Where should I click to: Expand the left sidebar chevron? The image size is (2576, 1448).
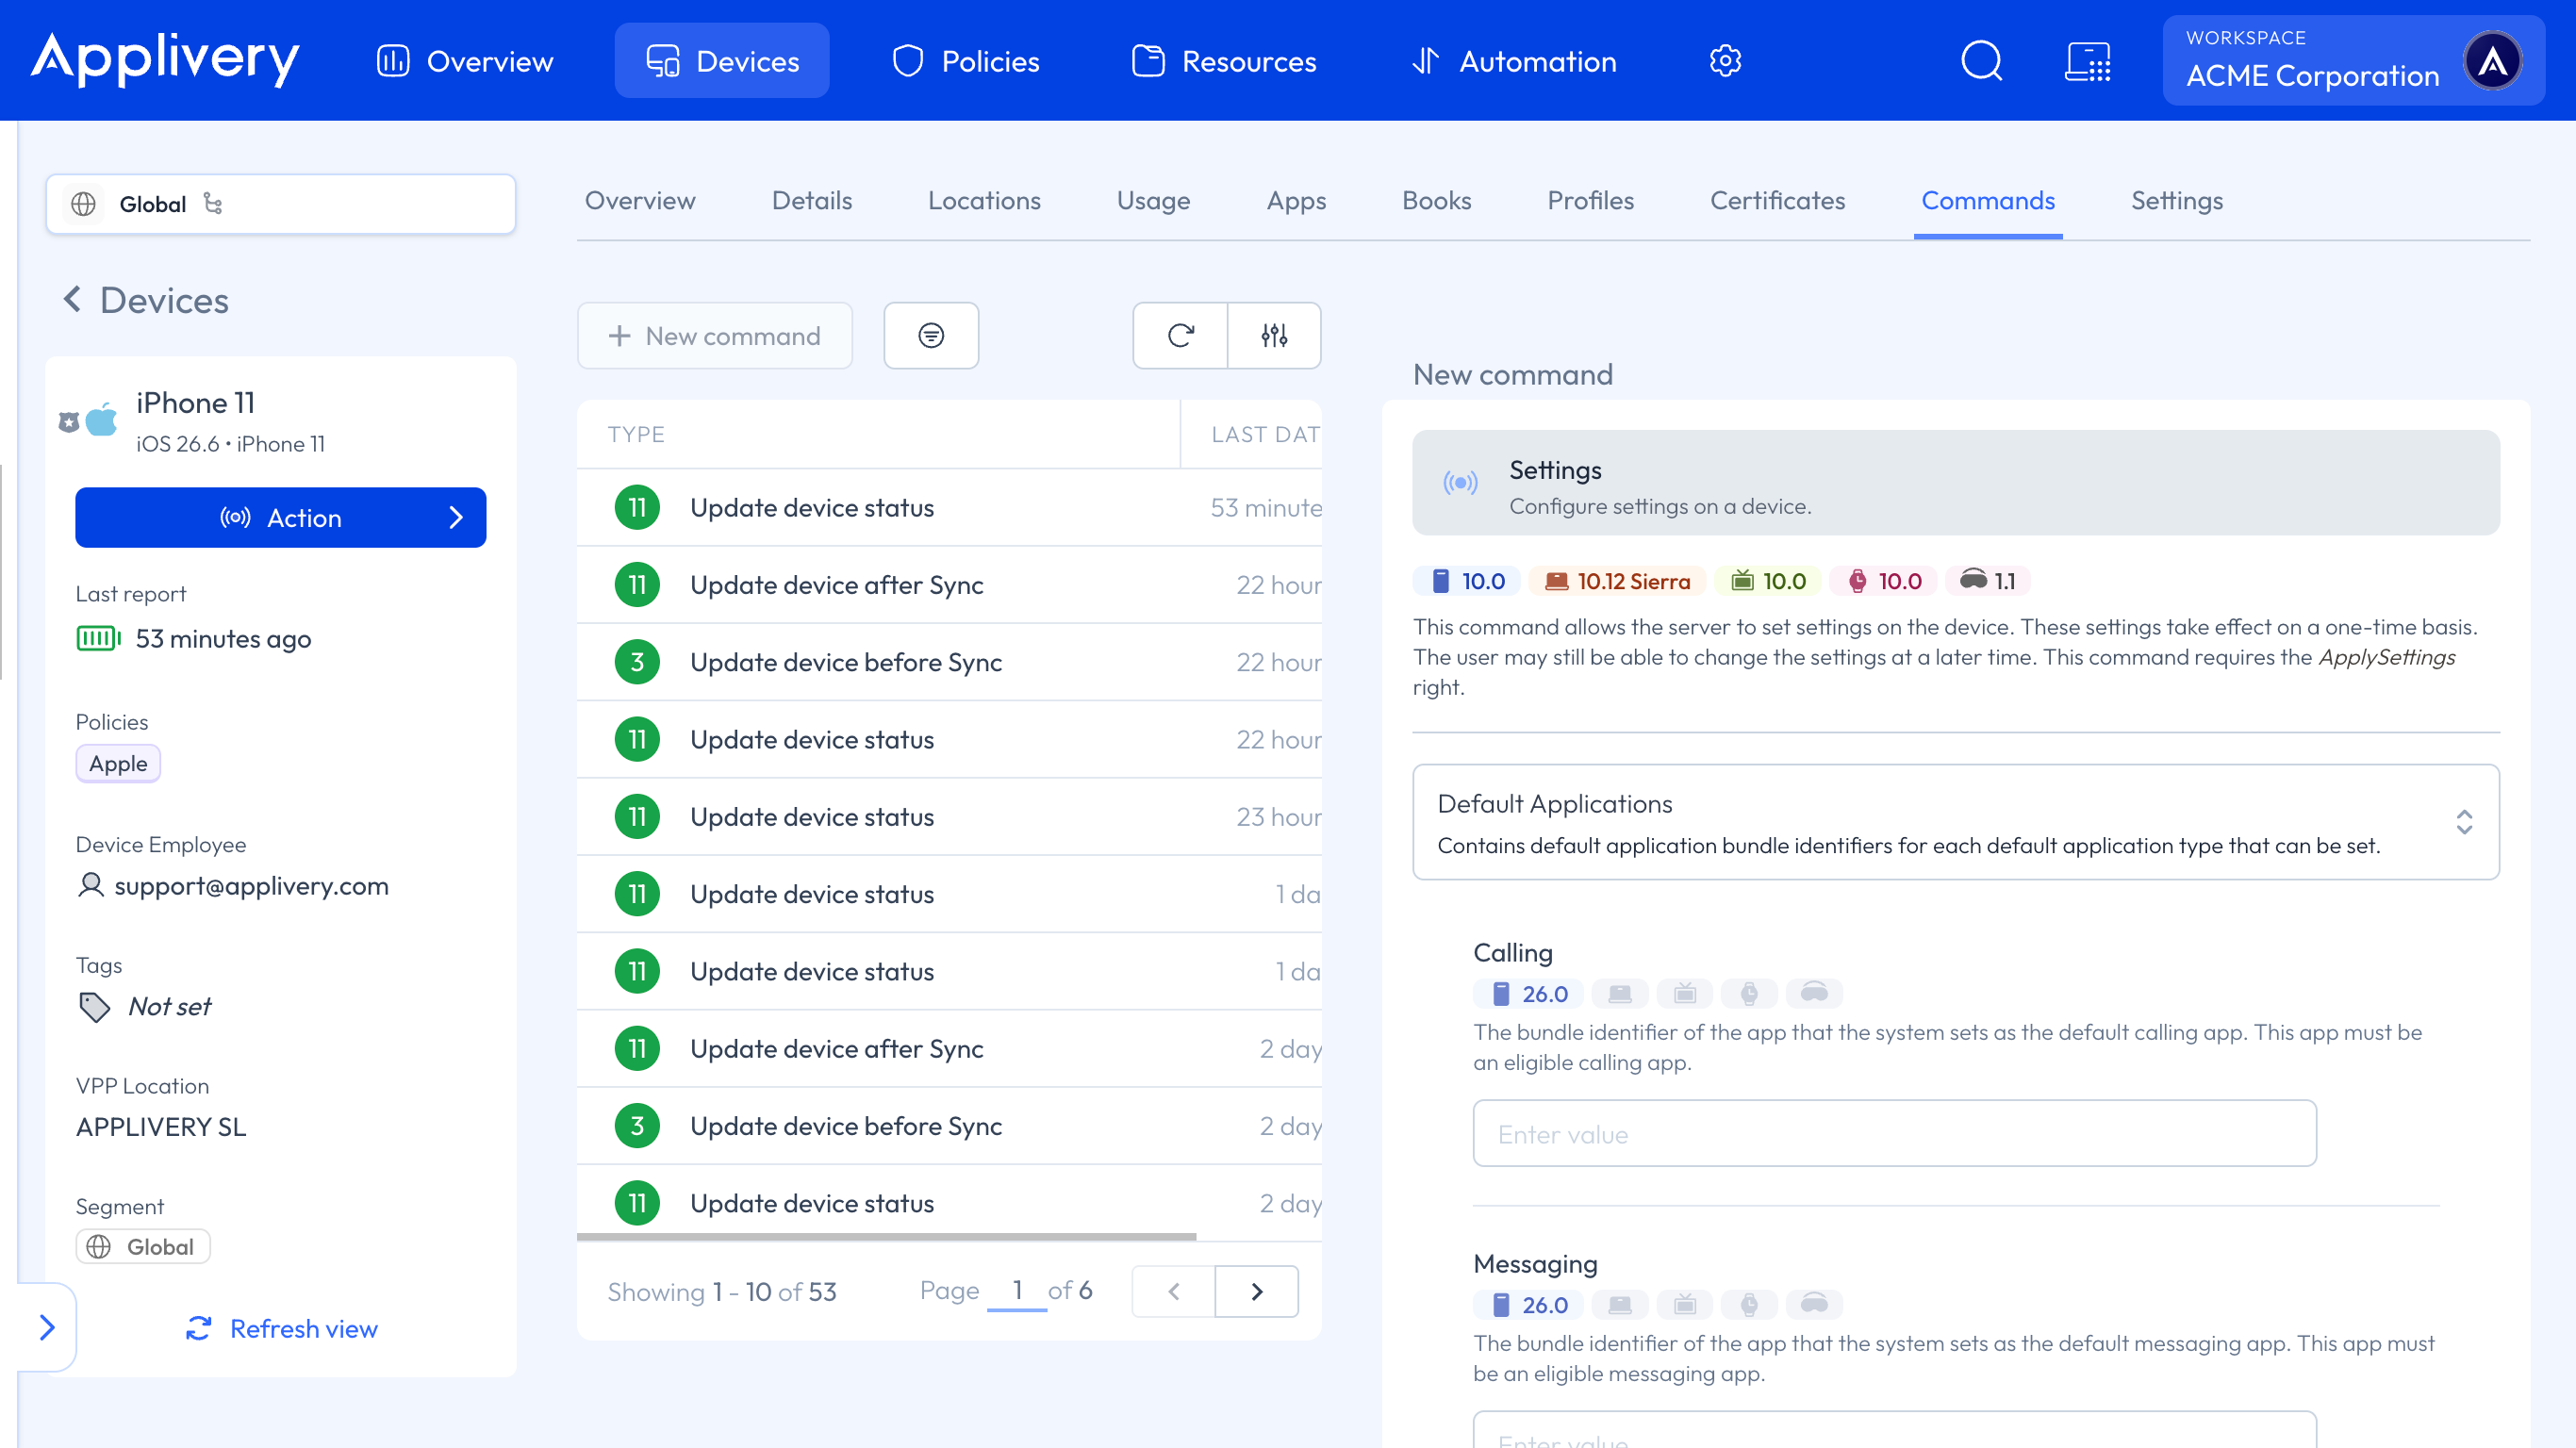[x=46, y=1327]
